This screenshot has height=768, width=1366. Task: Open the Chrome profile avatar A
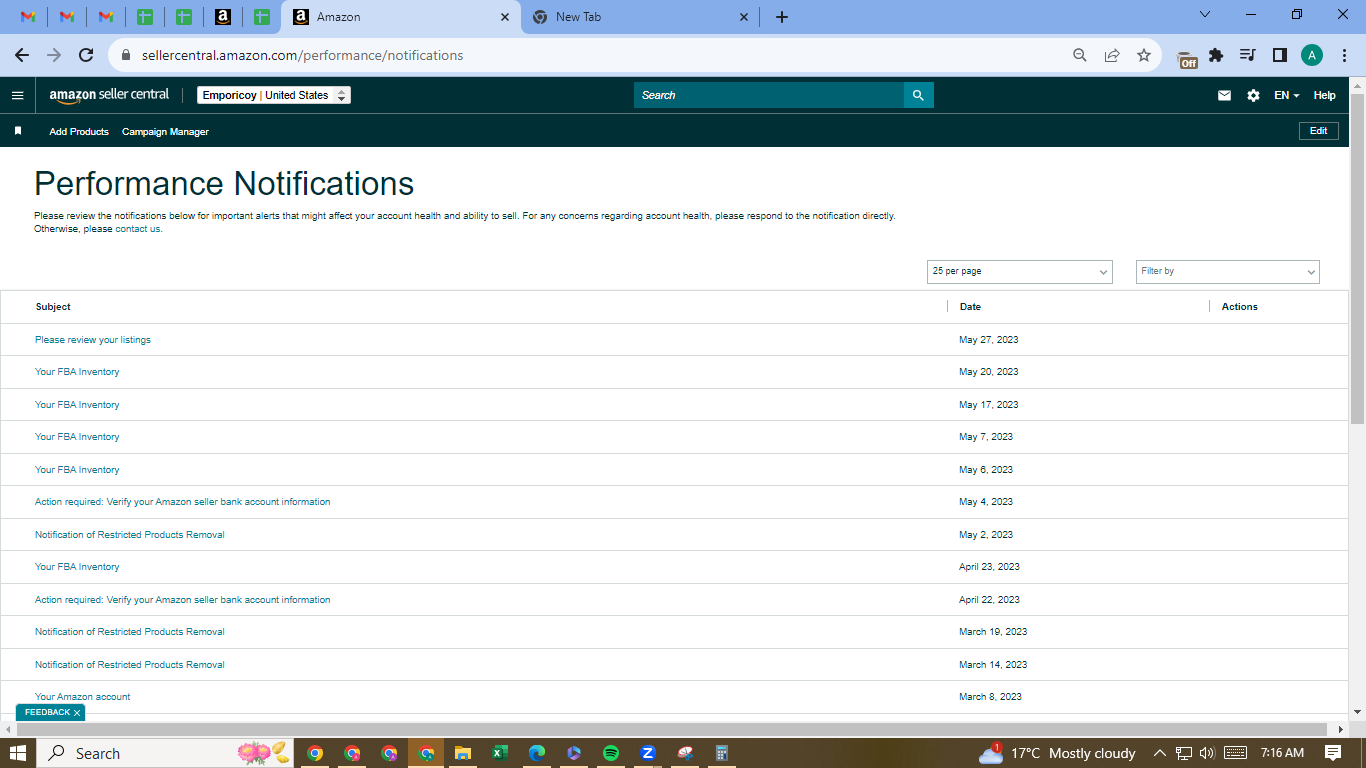1312,55
